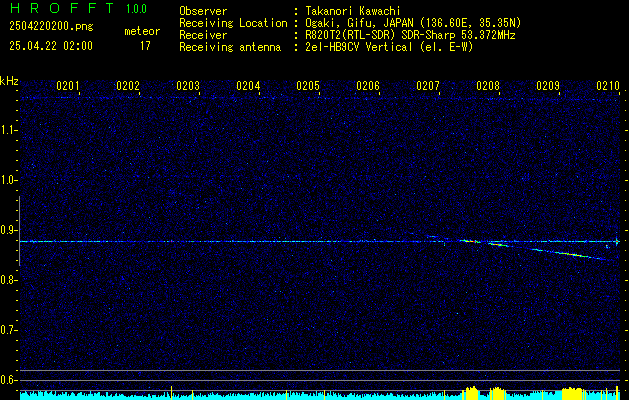Click the 0205 time marker
The image size is (629, 400).
point(308,86)
